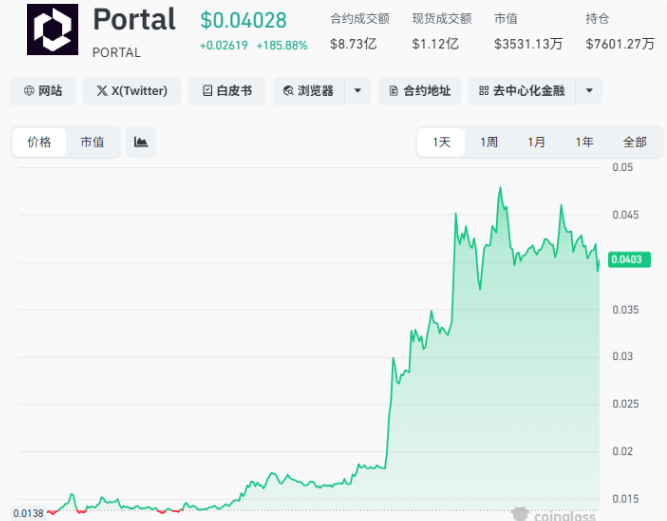Image resolution: width=667 pixels, height=521 pixels.
Task: Open the 白皮书 whitepaper
Action: click(227, 91)
